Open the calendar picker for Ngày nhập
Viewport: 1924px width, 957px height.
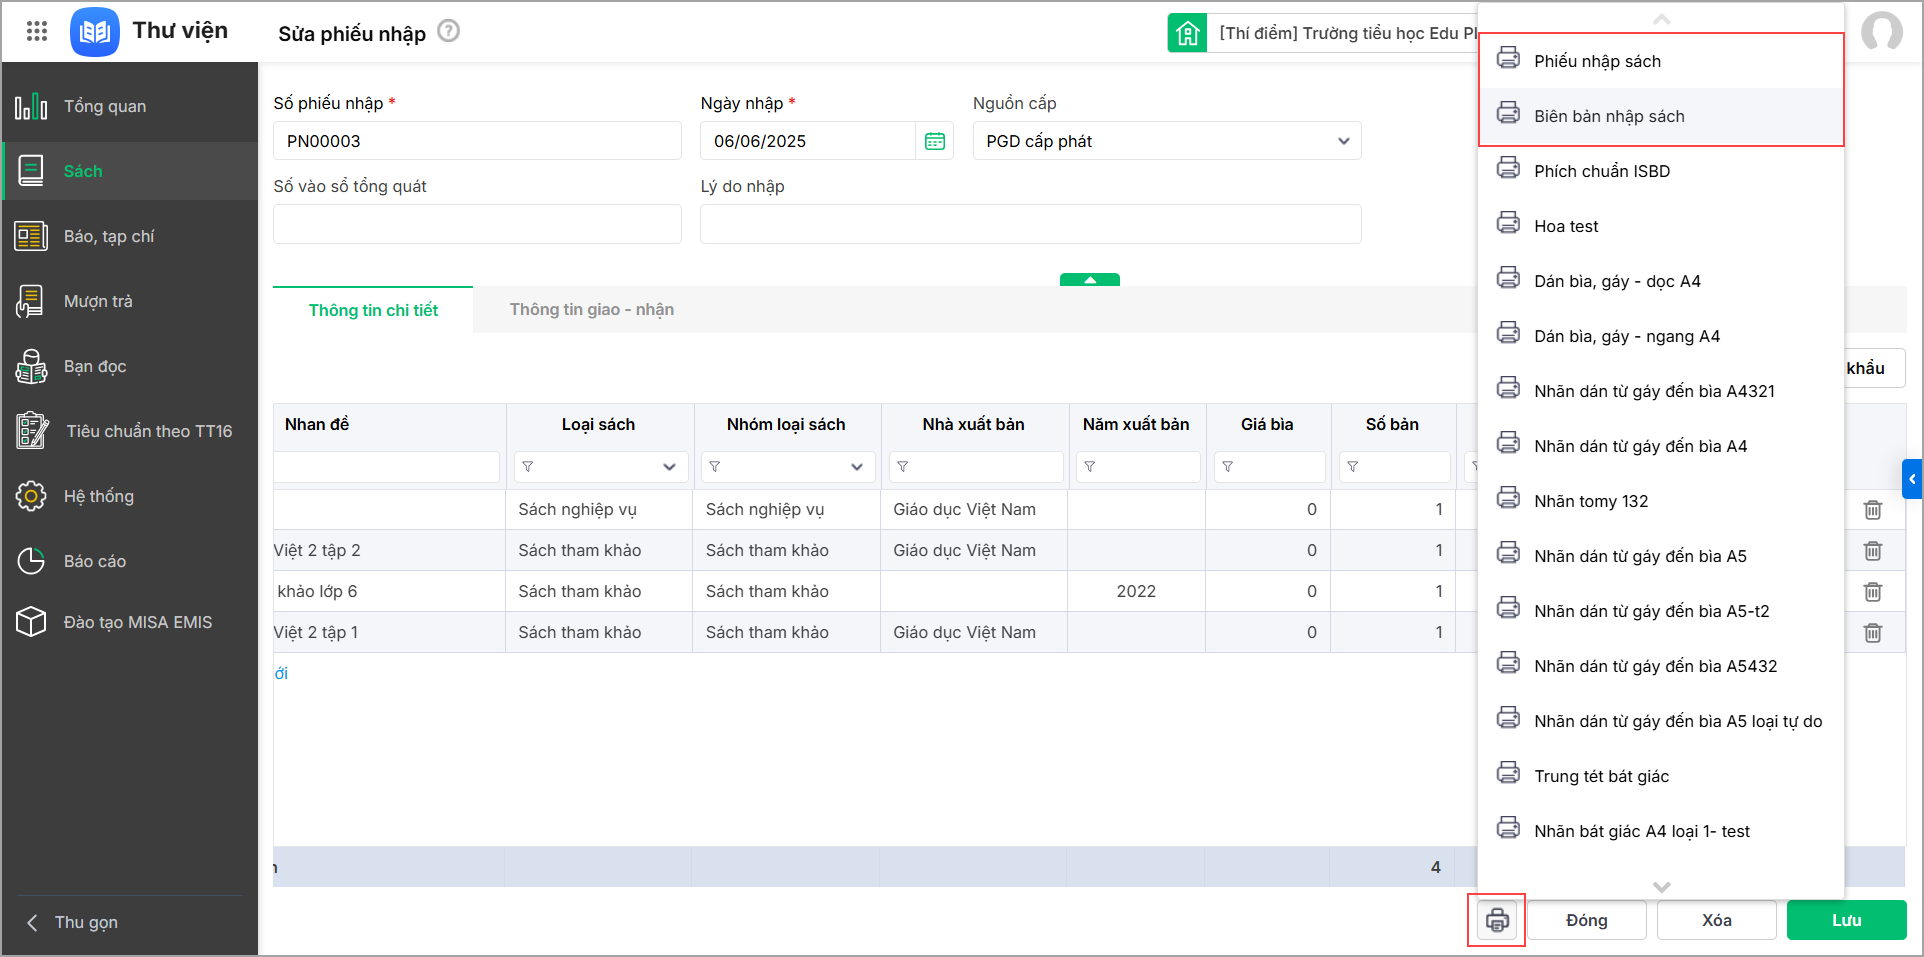tap(935, 141)
